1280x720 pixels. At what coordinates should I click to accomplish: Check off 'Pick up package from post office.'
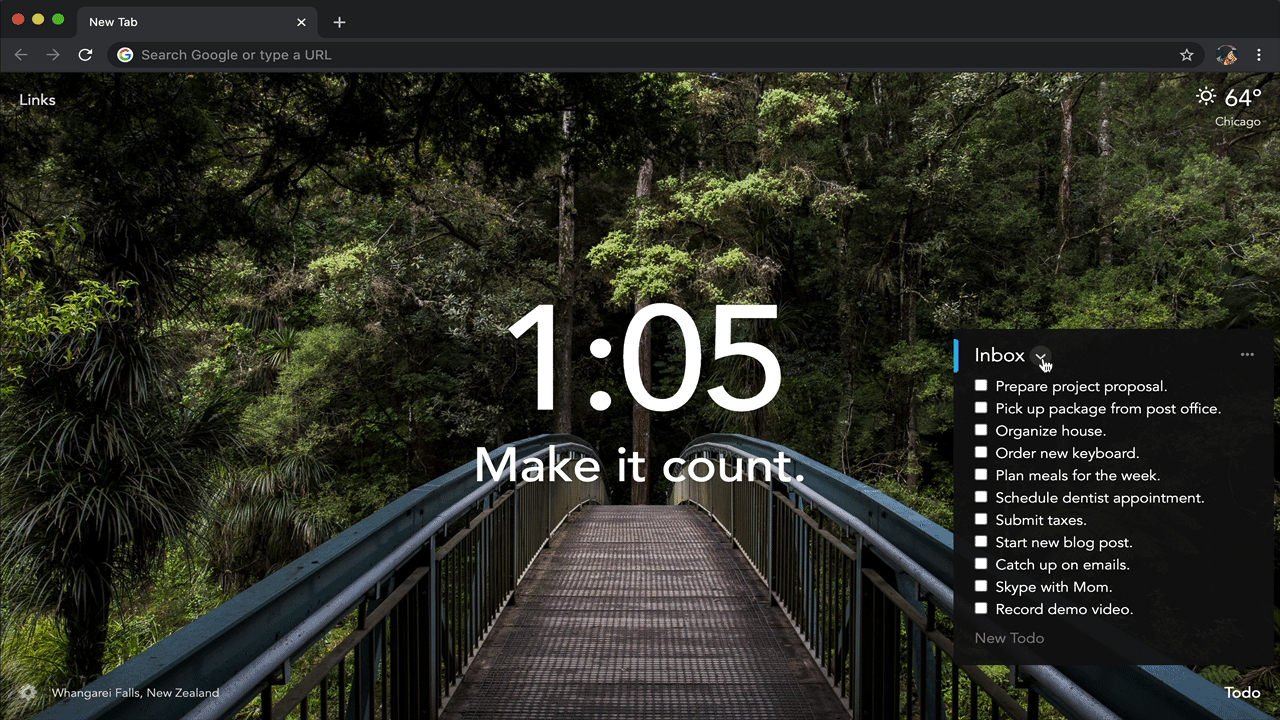(981, 407)
